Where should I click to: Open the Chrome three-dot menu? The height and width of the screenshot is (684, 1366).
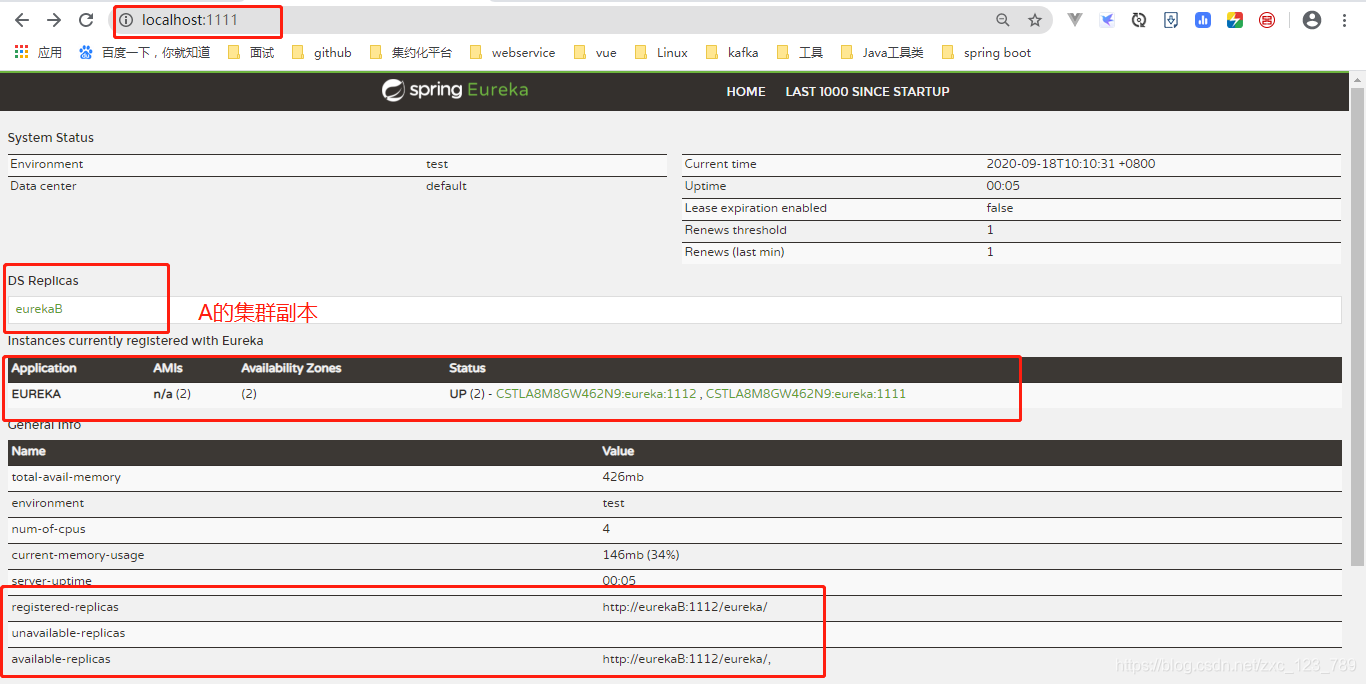[x=1344, y=20]
